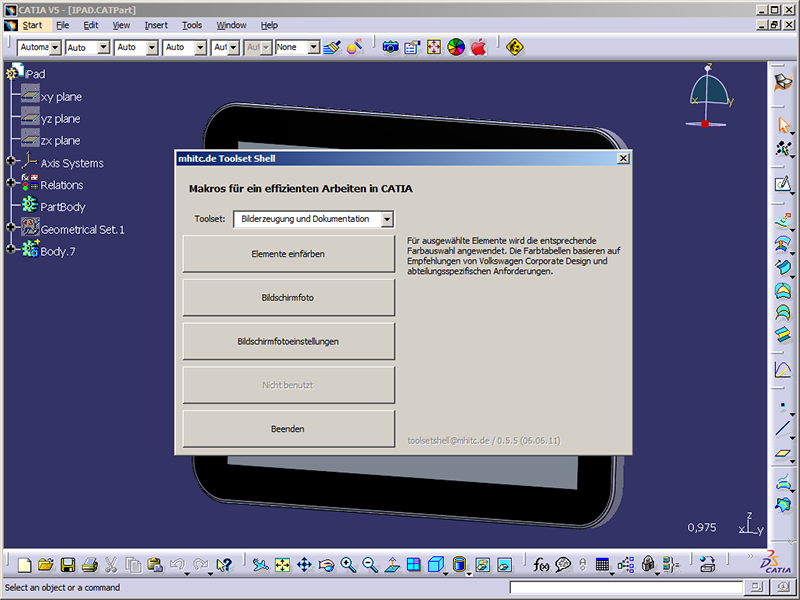The height and width of the screenshot is (600, 800).
Task: Click the What's This help cursor icon
Action: pos(224,564)
